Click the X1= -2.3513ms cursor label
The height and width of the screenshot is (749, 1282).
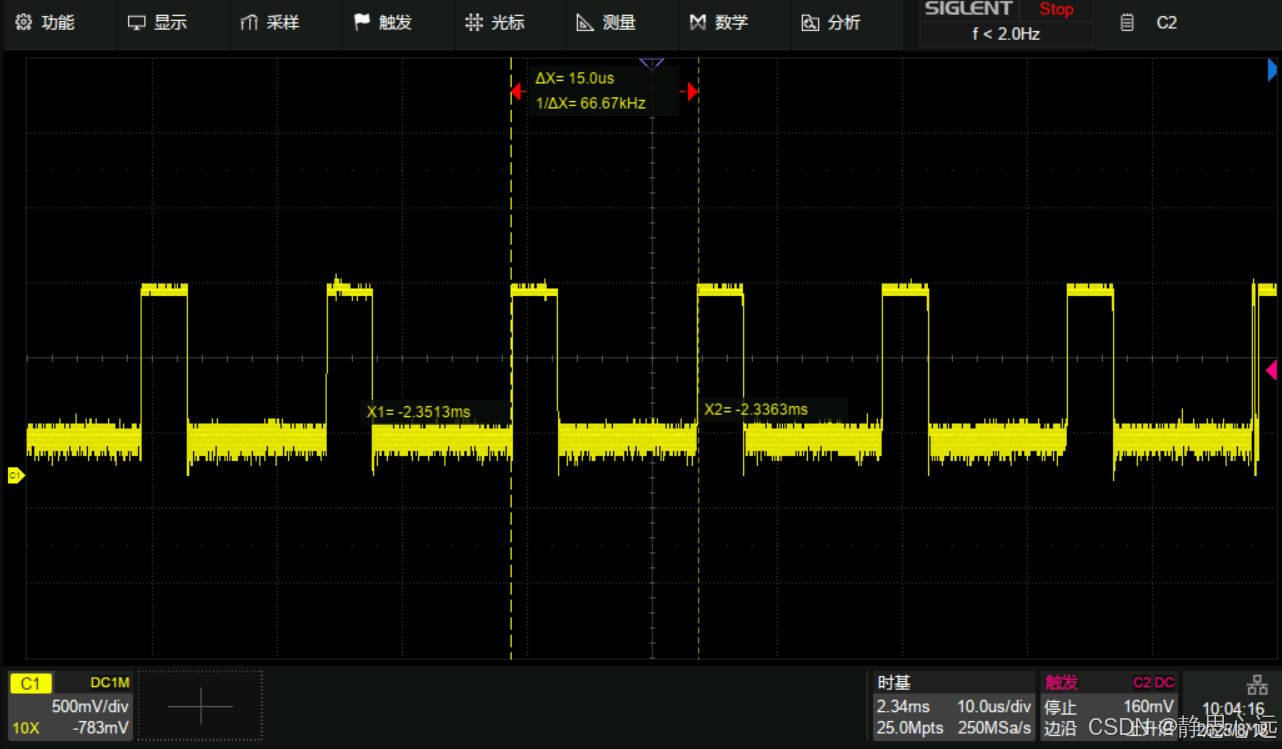click(x=418, y=411)
